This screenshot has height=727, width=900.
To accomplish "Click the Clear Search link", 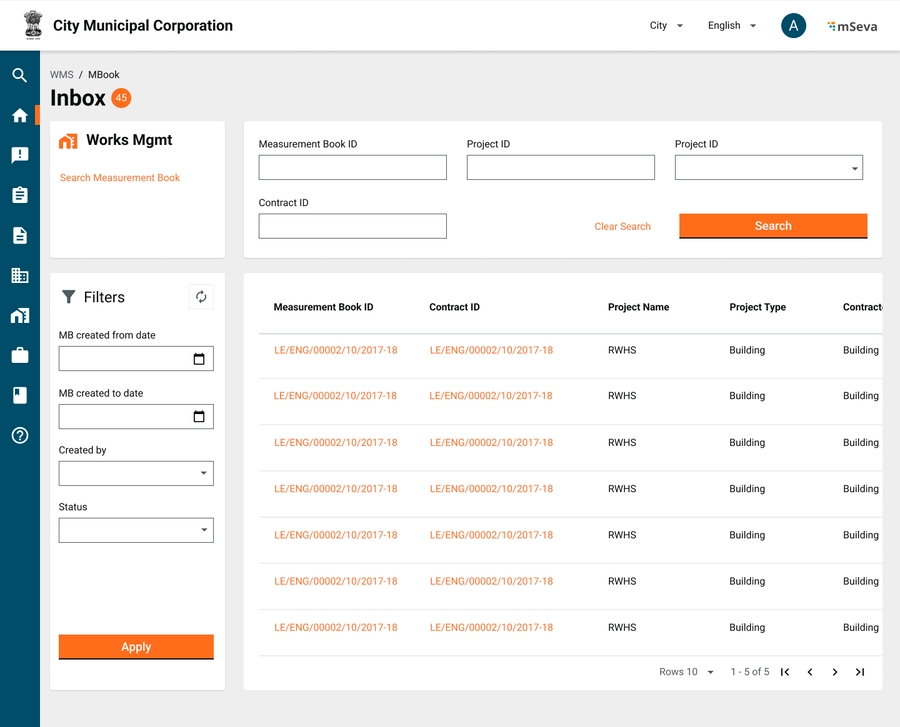I will (x=622, y=227).
